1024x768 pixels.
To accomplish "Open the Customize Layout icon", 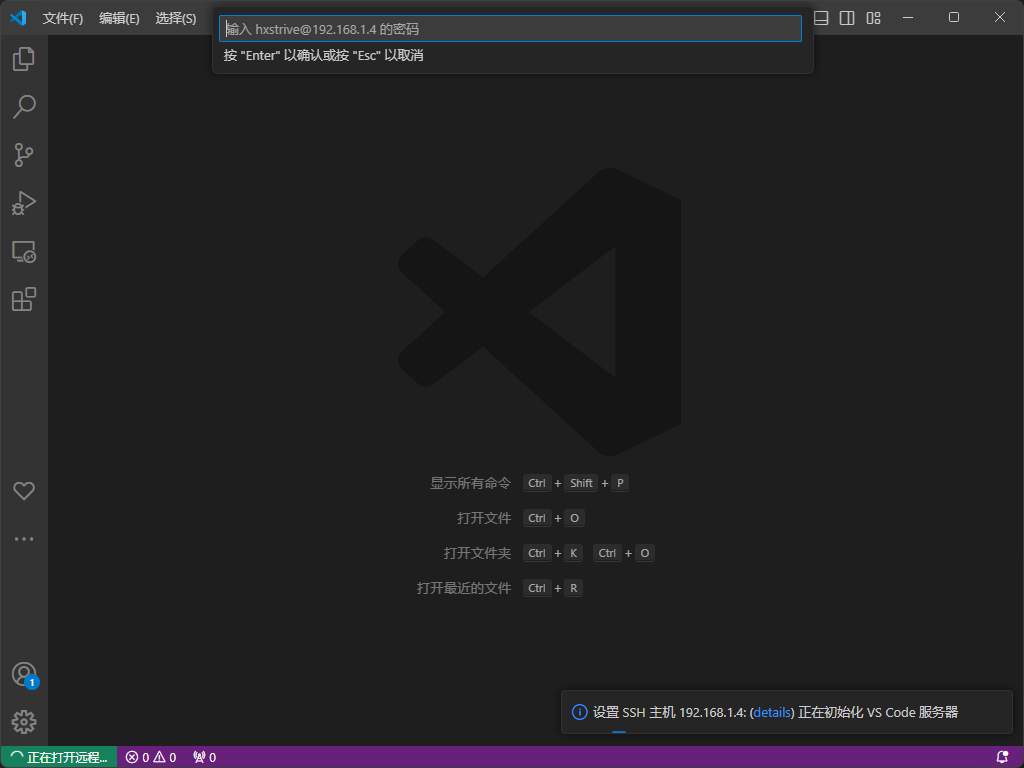I will (873, 18).
